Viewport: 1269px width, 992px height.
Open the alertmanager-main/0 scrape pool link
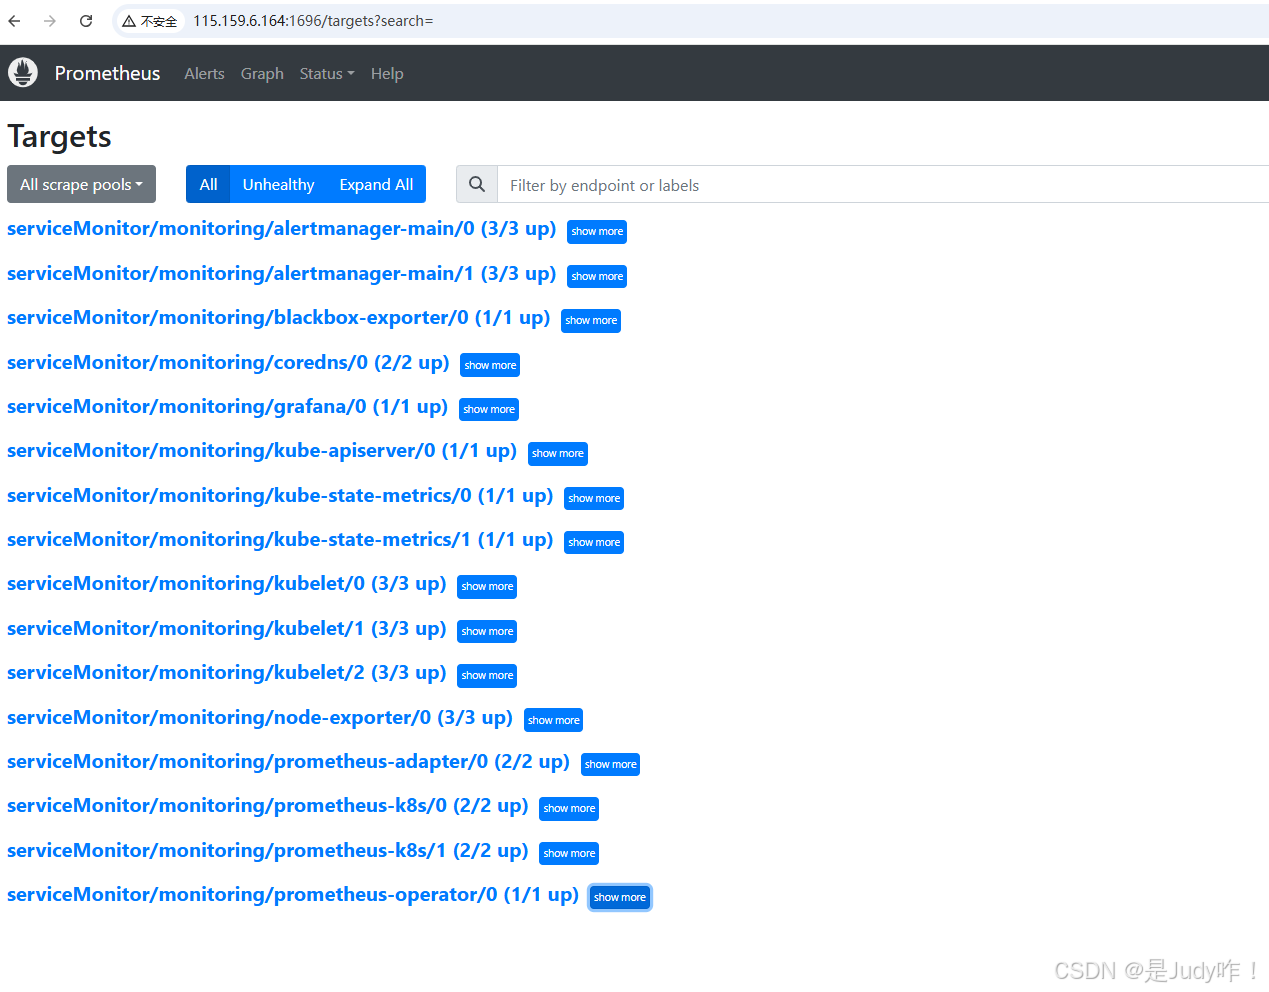tap(281, 229)
